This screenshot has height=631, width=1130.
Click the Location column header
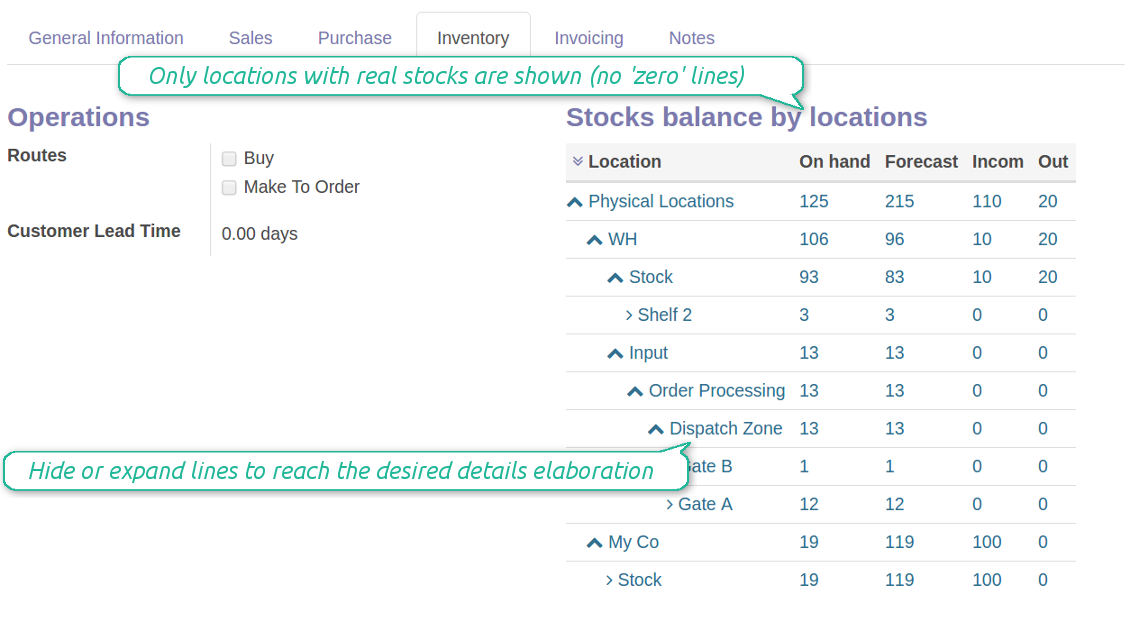pos(625,161)
